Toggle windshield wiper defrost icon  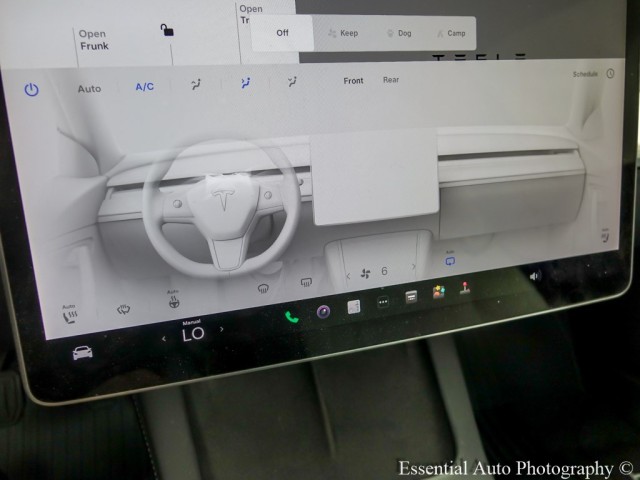123,310
